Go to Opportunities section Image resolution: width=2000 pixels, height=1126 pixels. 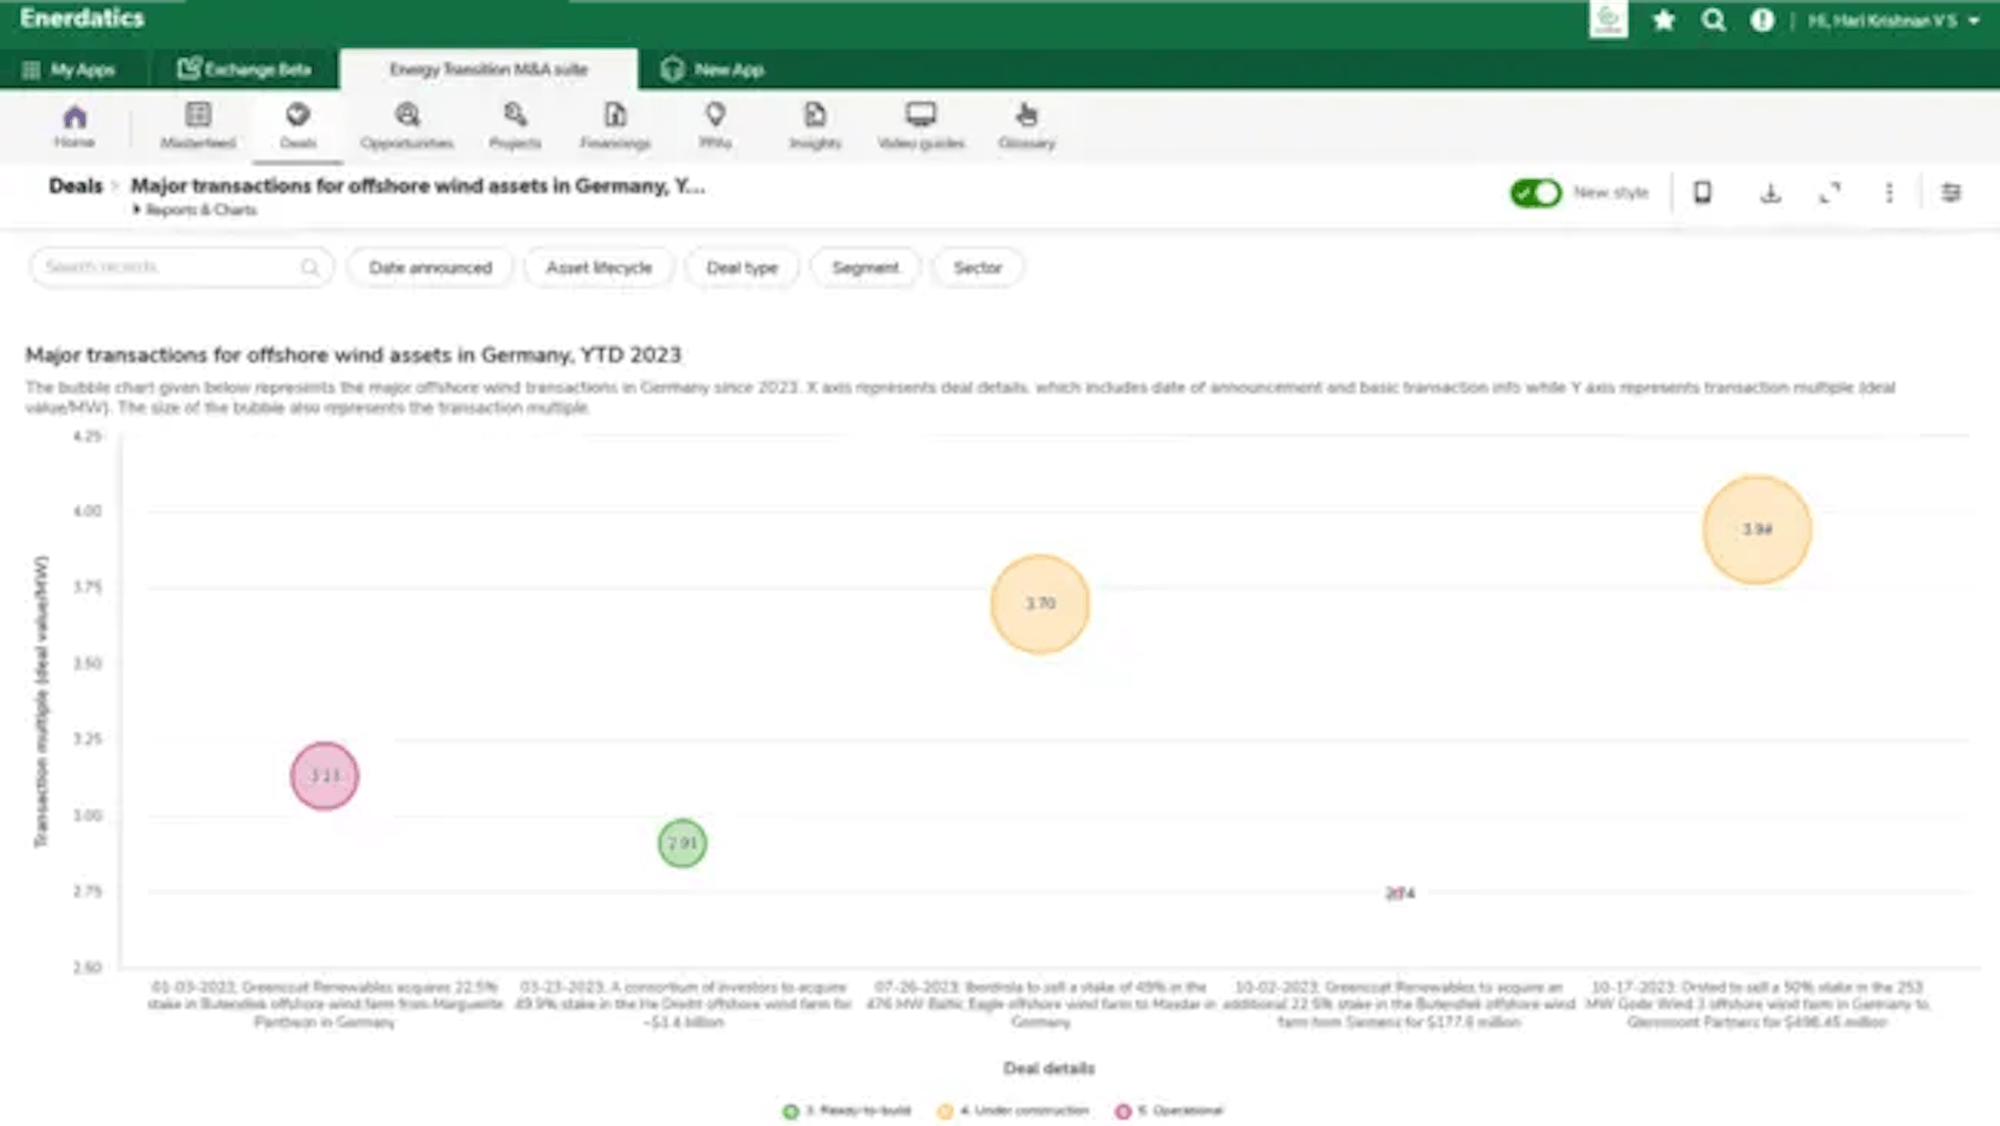point(407,126)
